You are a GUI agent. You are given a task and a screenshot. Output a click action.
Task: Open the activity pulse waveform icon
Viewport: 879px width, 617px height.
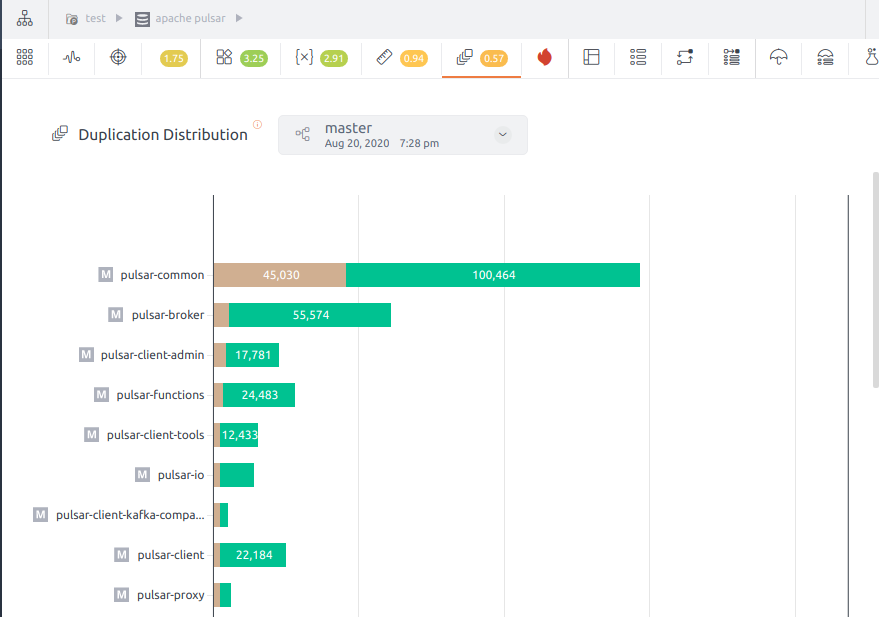pos(71,58)
